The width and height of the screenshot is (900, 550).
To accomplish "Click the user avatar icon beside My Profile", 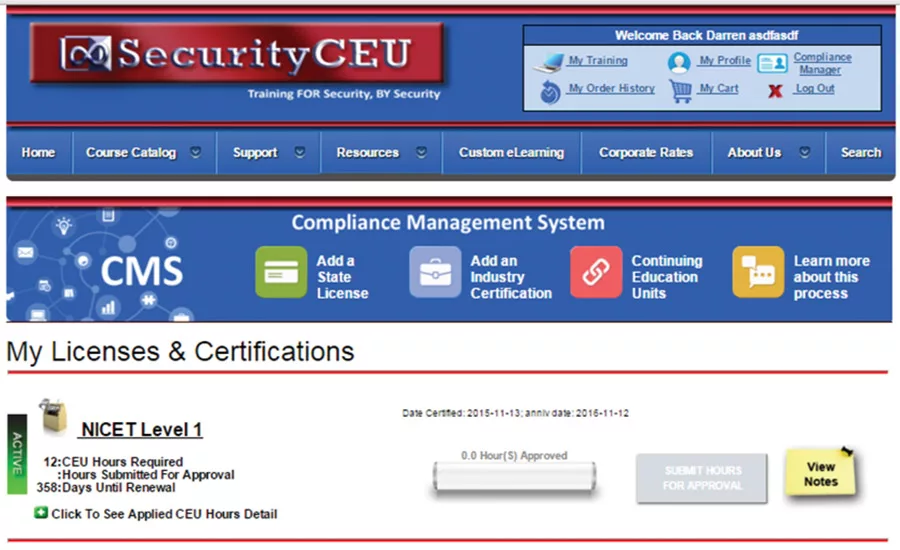I will coord(678,62).
